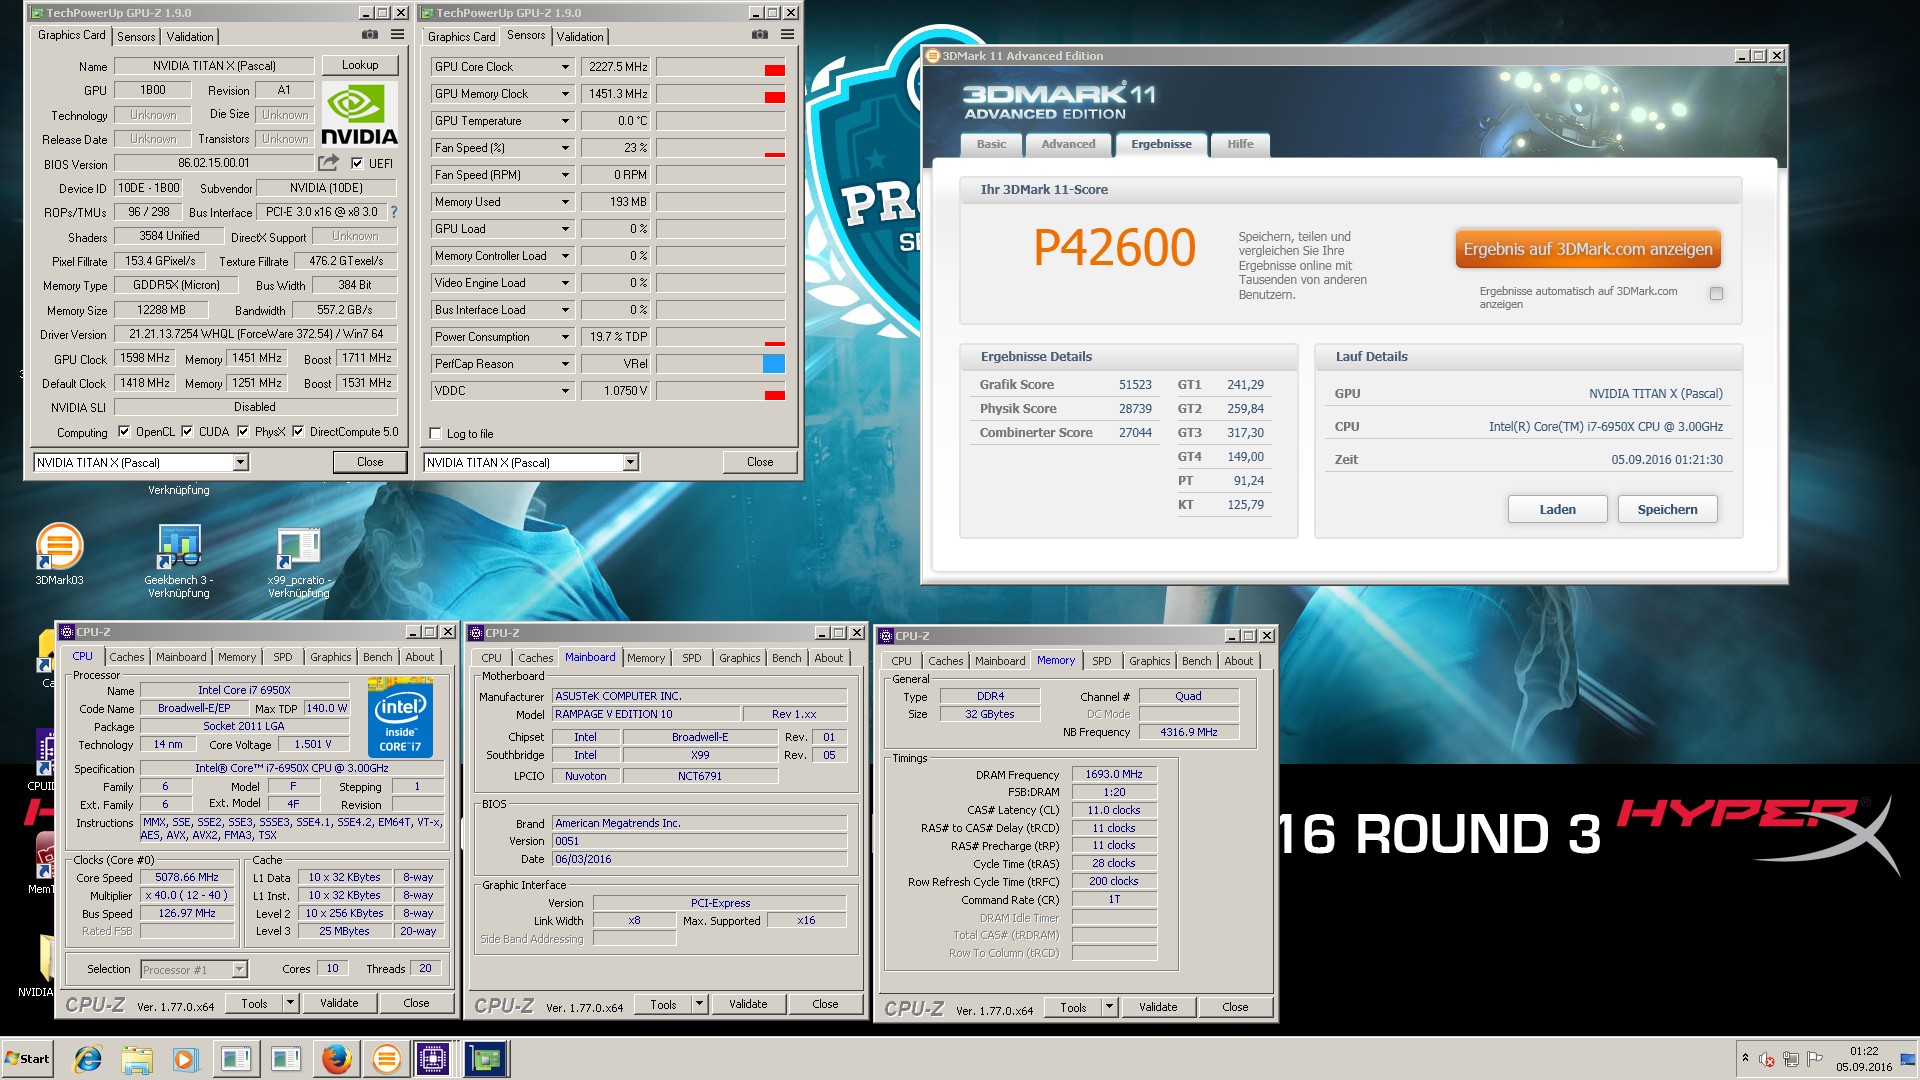Open Tools dropdown arrow in CPU-Z Memory window
1920x1080 pixels.
click(x=1109, y=1008)
